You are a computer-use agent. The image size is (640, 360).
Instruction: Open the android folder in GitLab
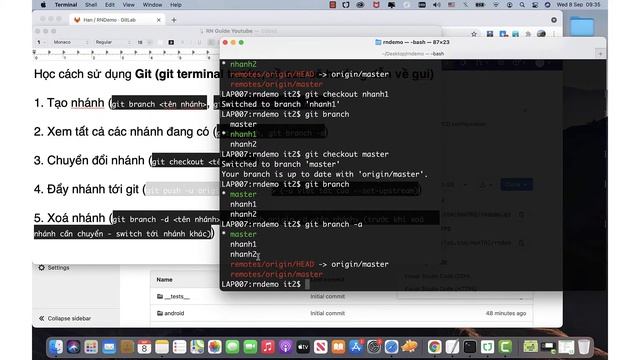(x=171, y=313)
